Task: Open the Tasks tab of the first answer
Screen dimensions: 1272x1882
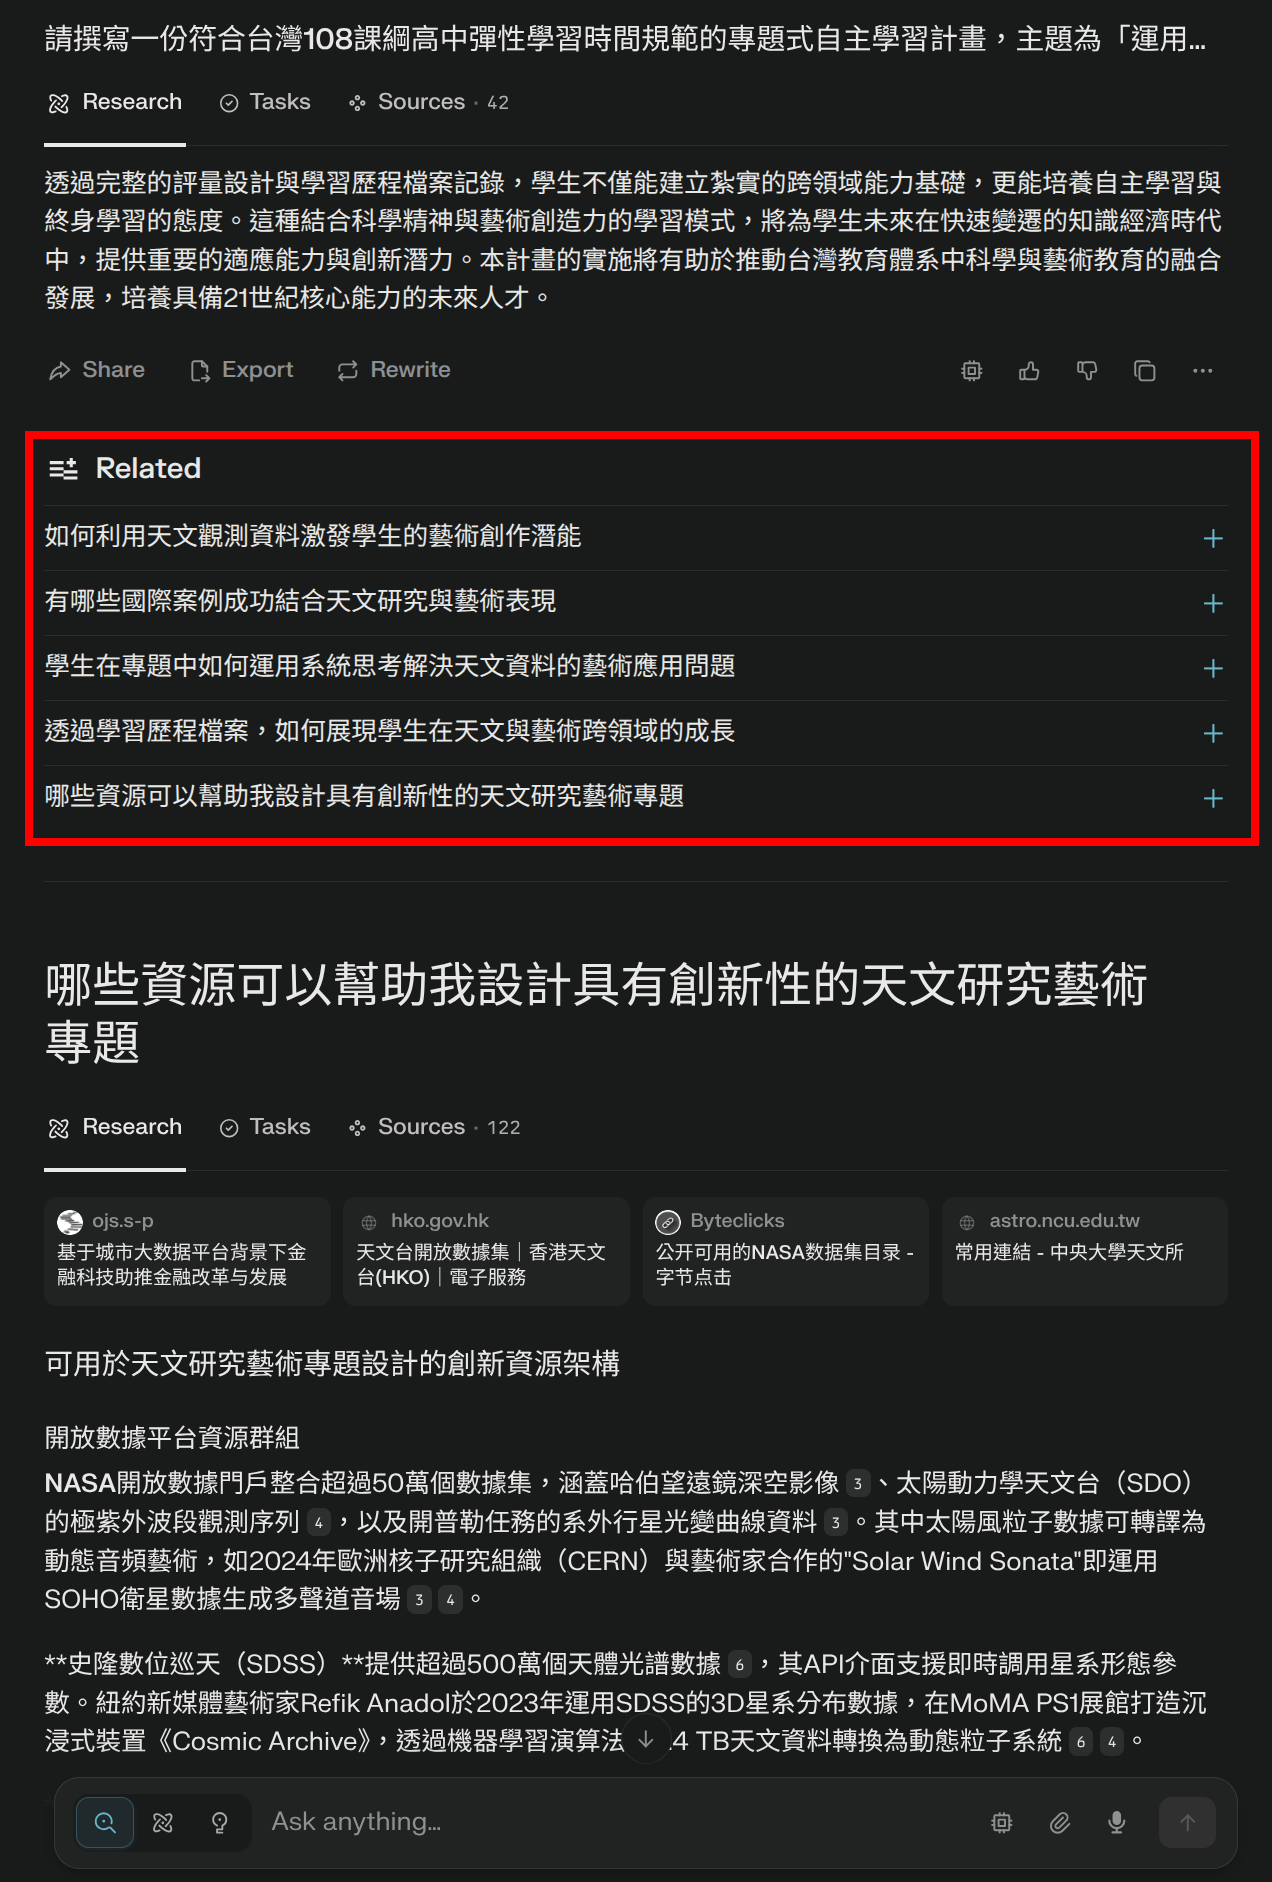Action: (x=266, y=102)
